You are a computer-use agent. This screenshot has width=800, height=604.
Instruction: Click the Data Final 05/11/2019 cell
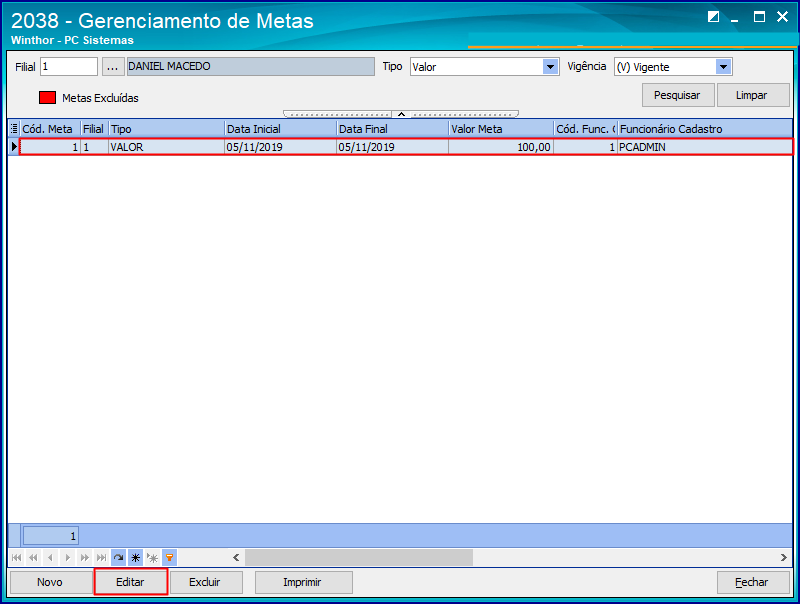point(393,147)
